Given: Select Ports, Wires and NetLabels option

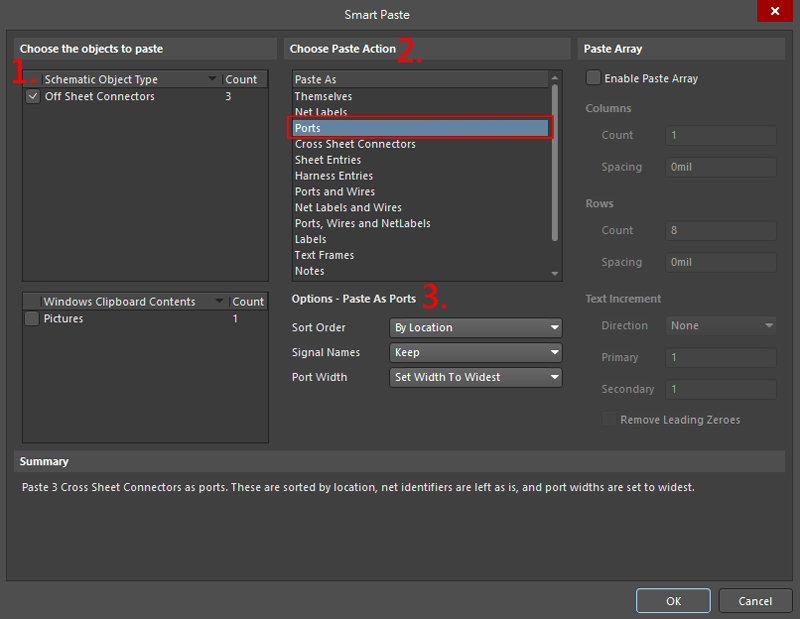Looking at the screenshot, I should point(362,224).
